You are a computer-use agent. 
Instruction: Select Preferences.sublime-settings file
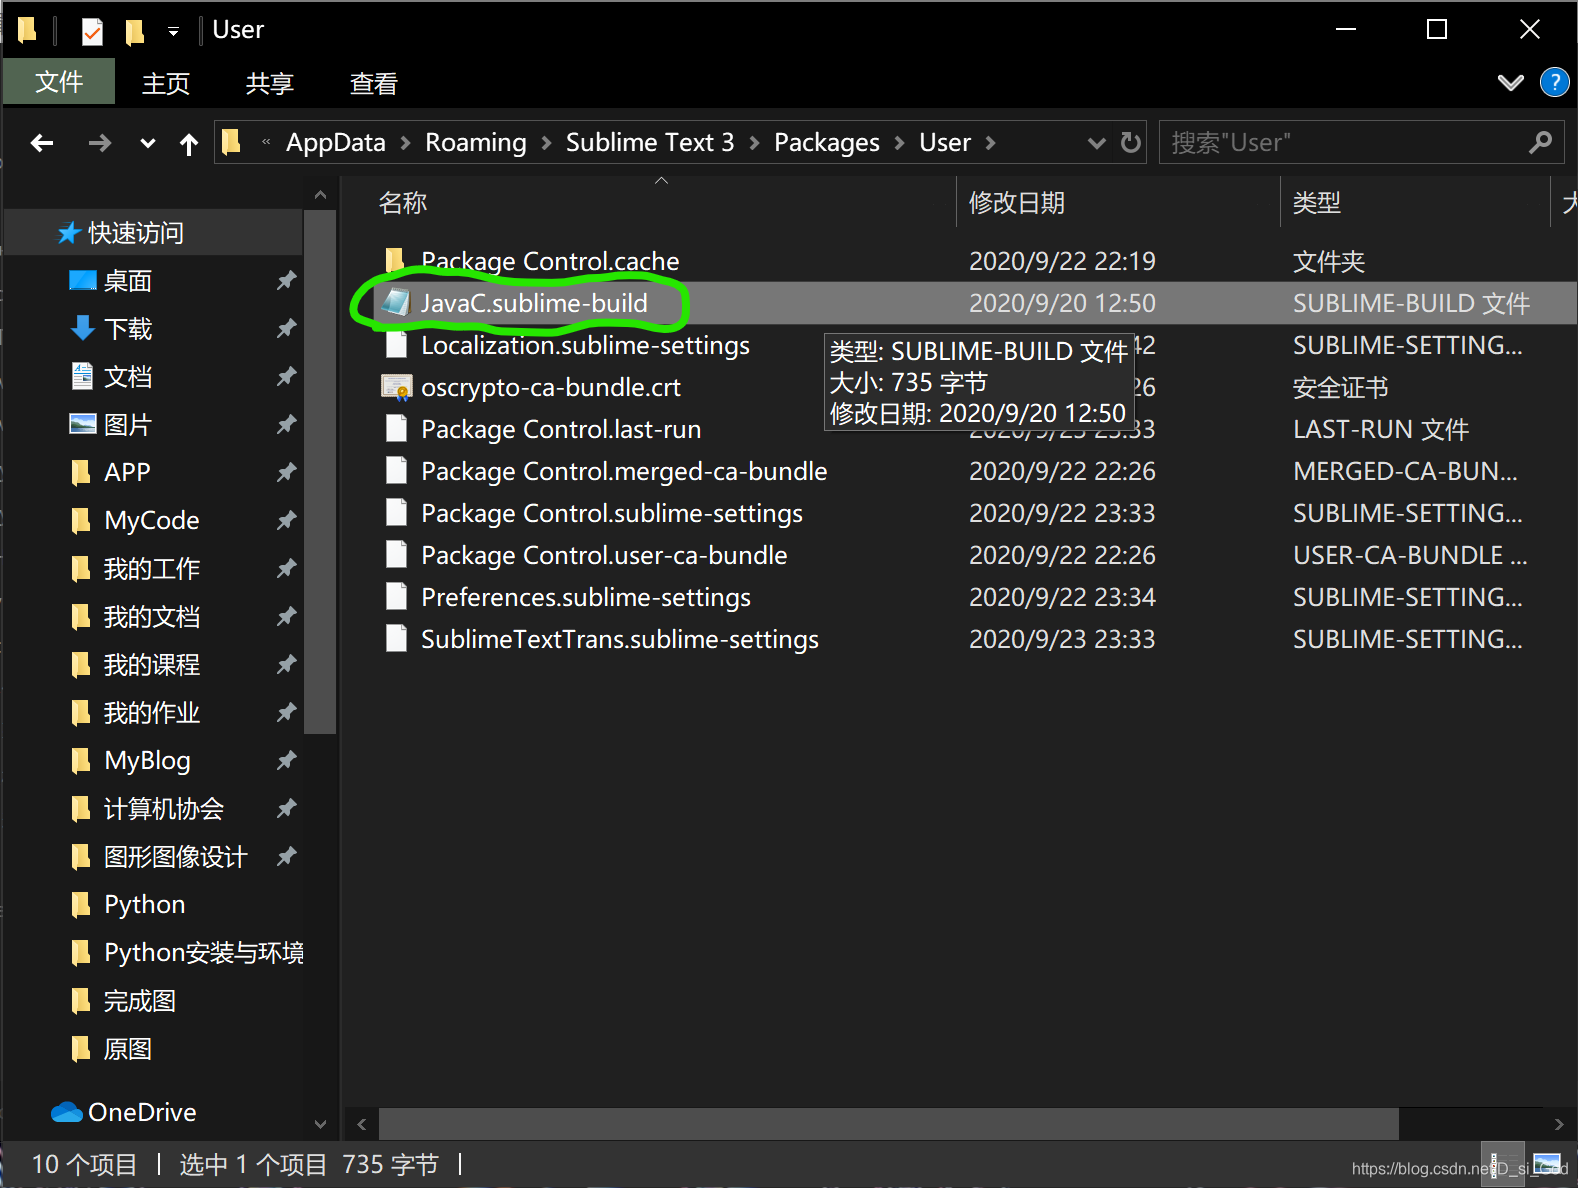(x=586, y=597)
